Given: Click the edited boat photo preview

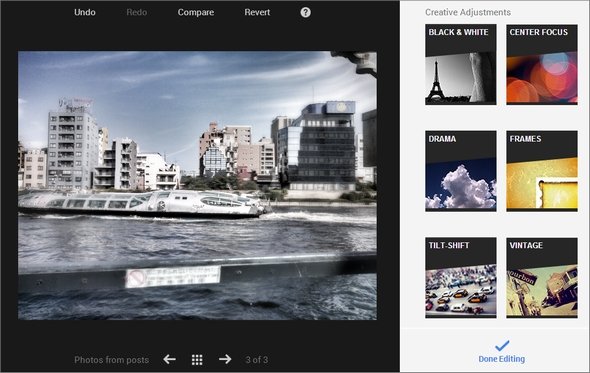Looking at the screenshot, I should pyautogui.click(x=197, y=186).
